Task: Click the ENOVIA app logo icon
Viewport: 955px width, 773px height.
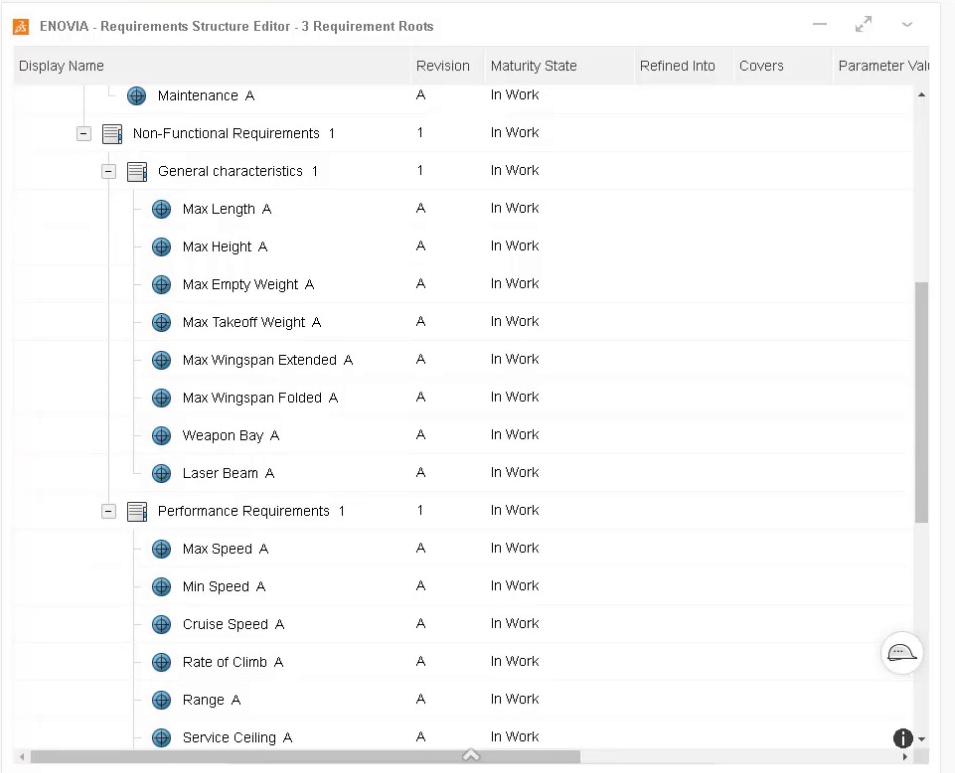Action: pos(21,27)
